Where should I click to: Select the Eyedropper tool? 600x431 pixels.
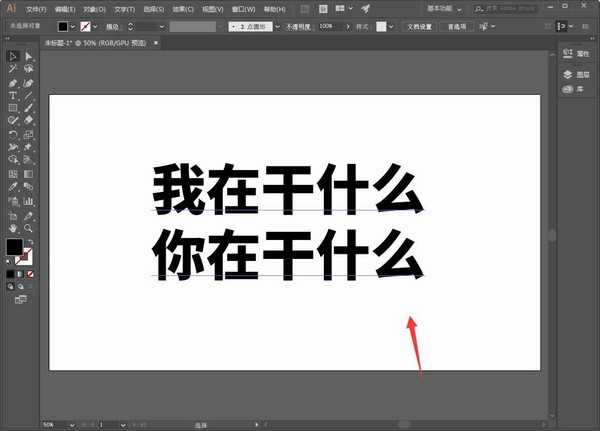pos(13,187)
